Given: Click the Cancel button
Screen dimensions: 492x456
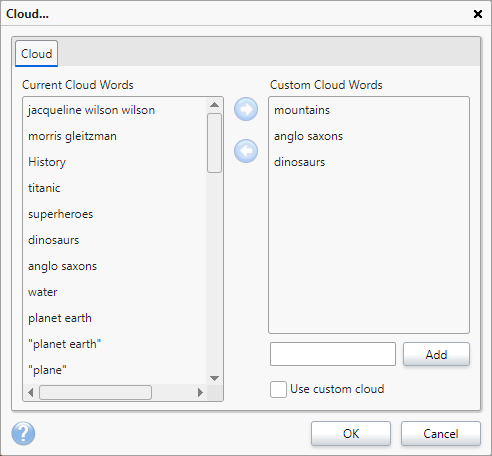Looking at the screenshot, I should 441,433.
